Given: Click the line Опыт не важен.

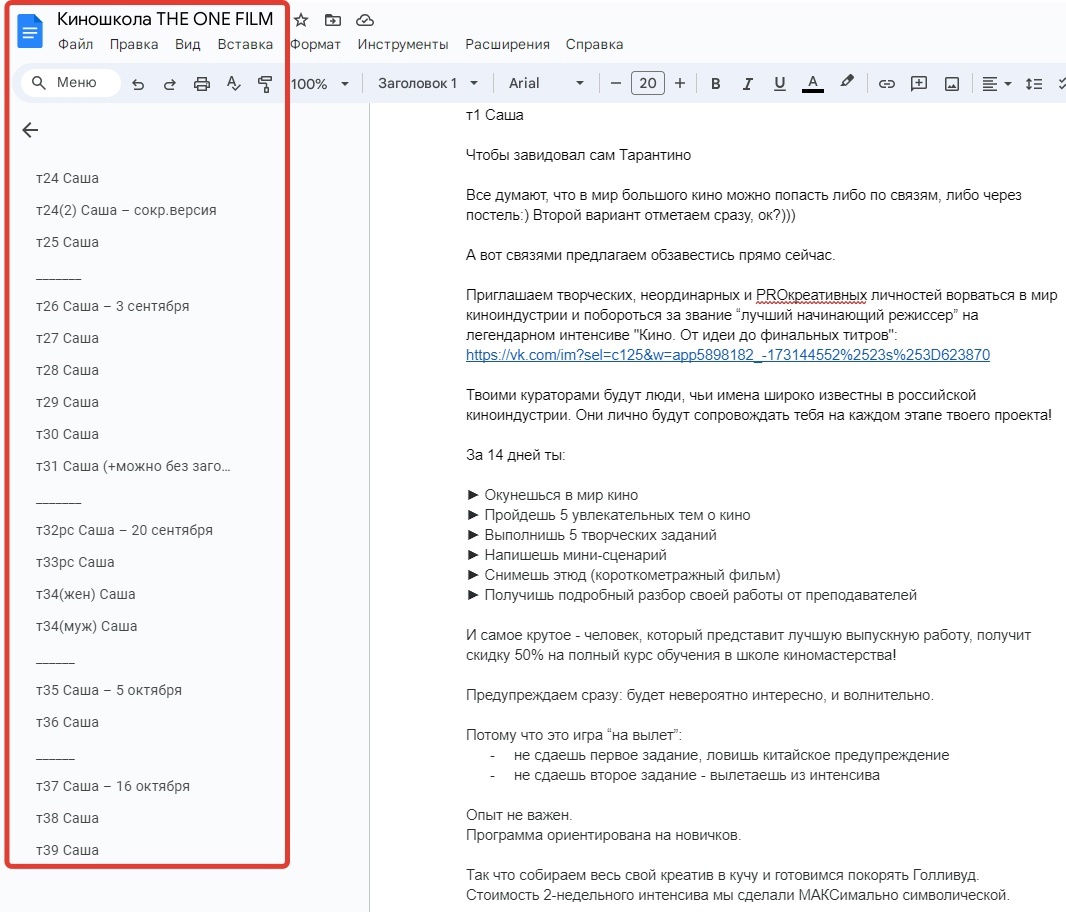Looking at the screenshot, I should (x=519, y=815).
